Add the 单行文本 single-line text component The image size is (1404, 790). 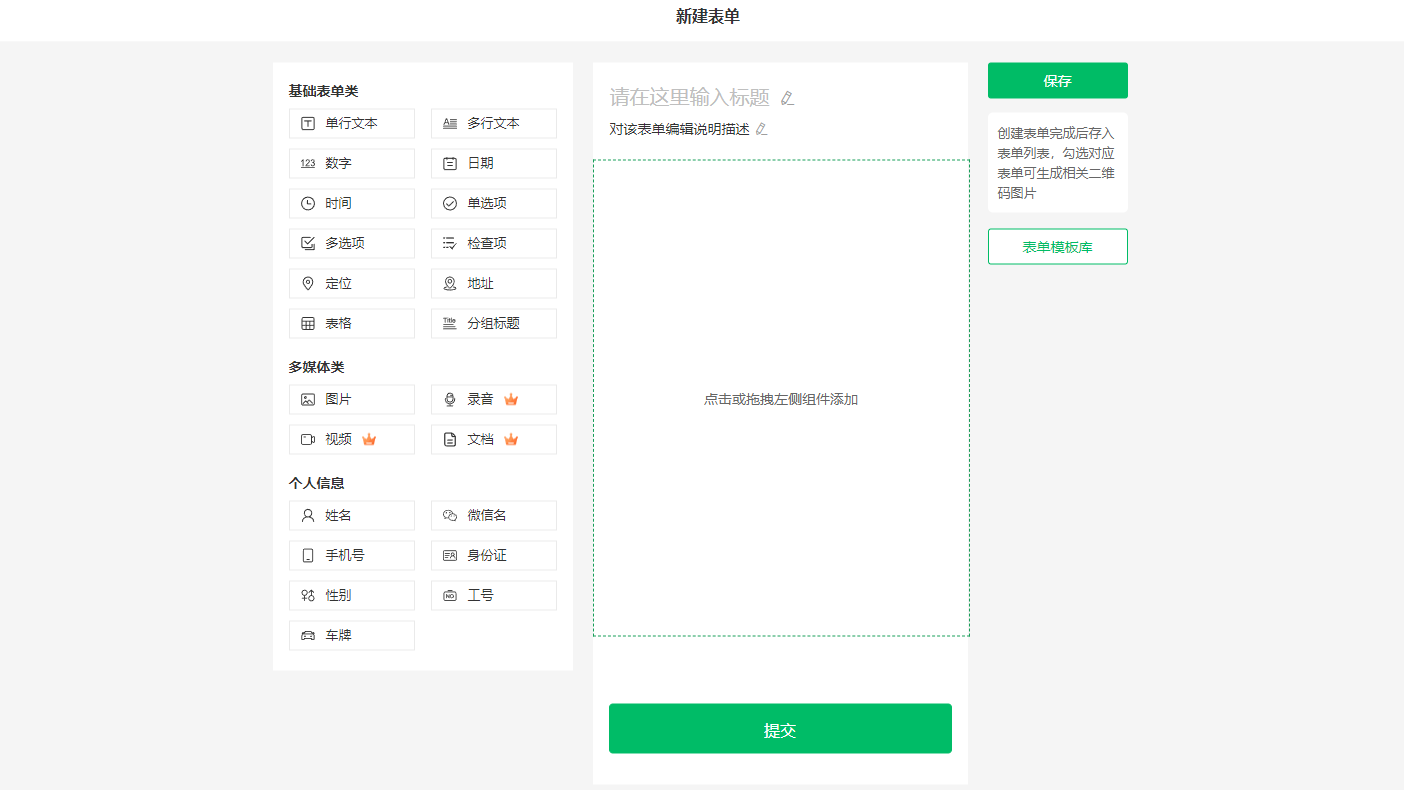click(351, 123)
